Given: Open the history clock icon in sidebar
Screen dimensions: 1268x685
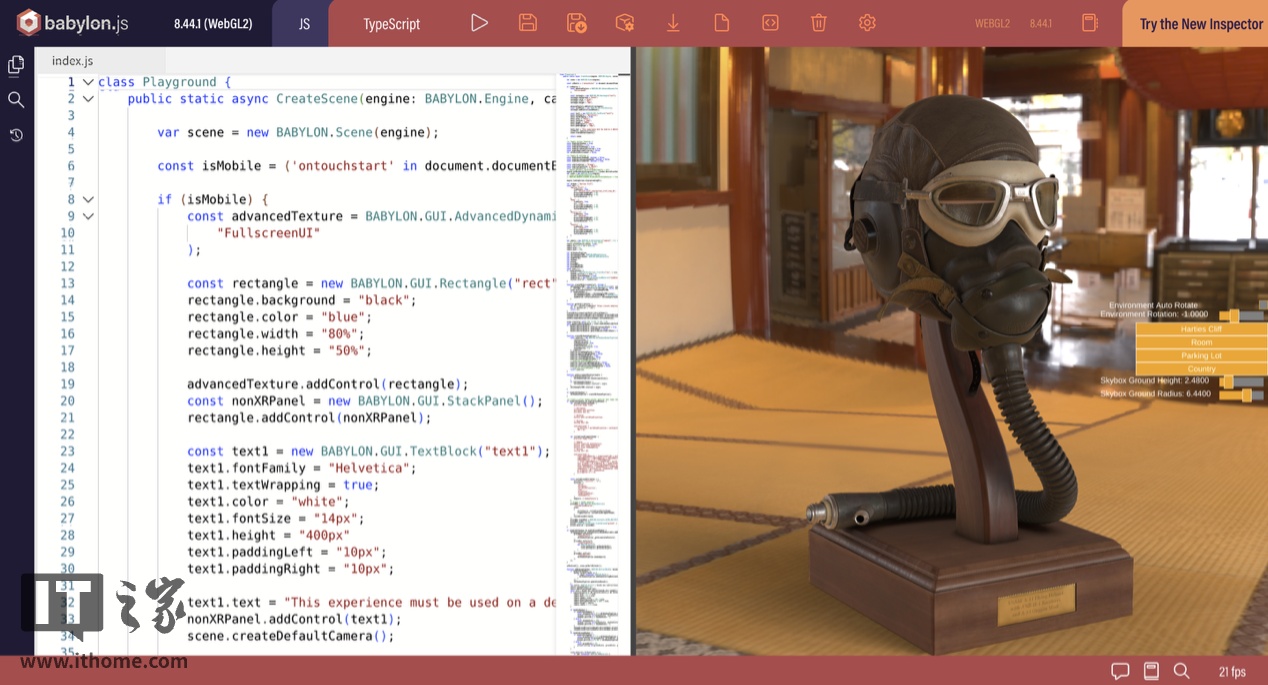Looking at the screenshot, I should [x=16, y=135].
